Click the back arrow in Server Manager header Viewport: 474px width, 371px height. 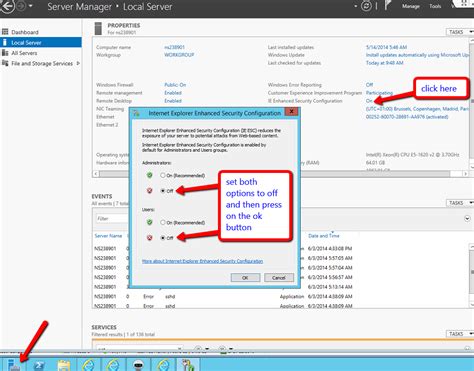click(x=7, y=6)
